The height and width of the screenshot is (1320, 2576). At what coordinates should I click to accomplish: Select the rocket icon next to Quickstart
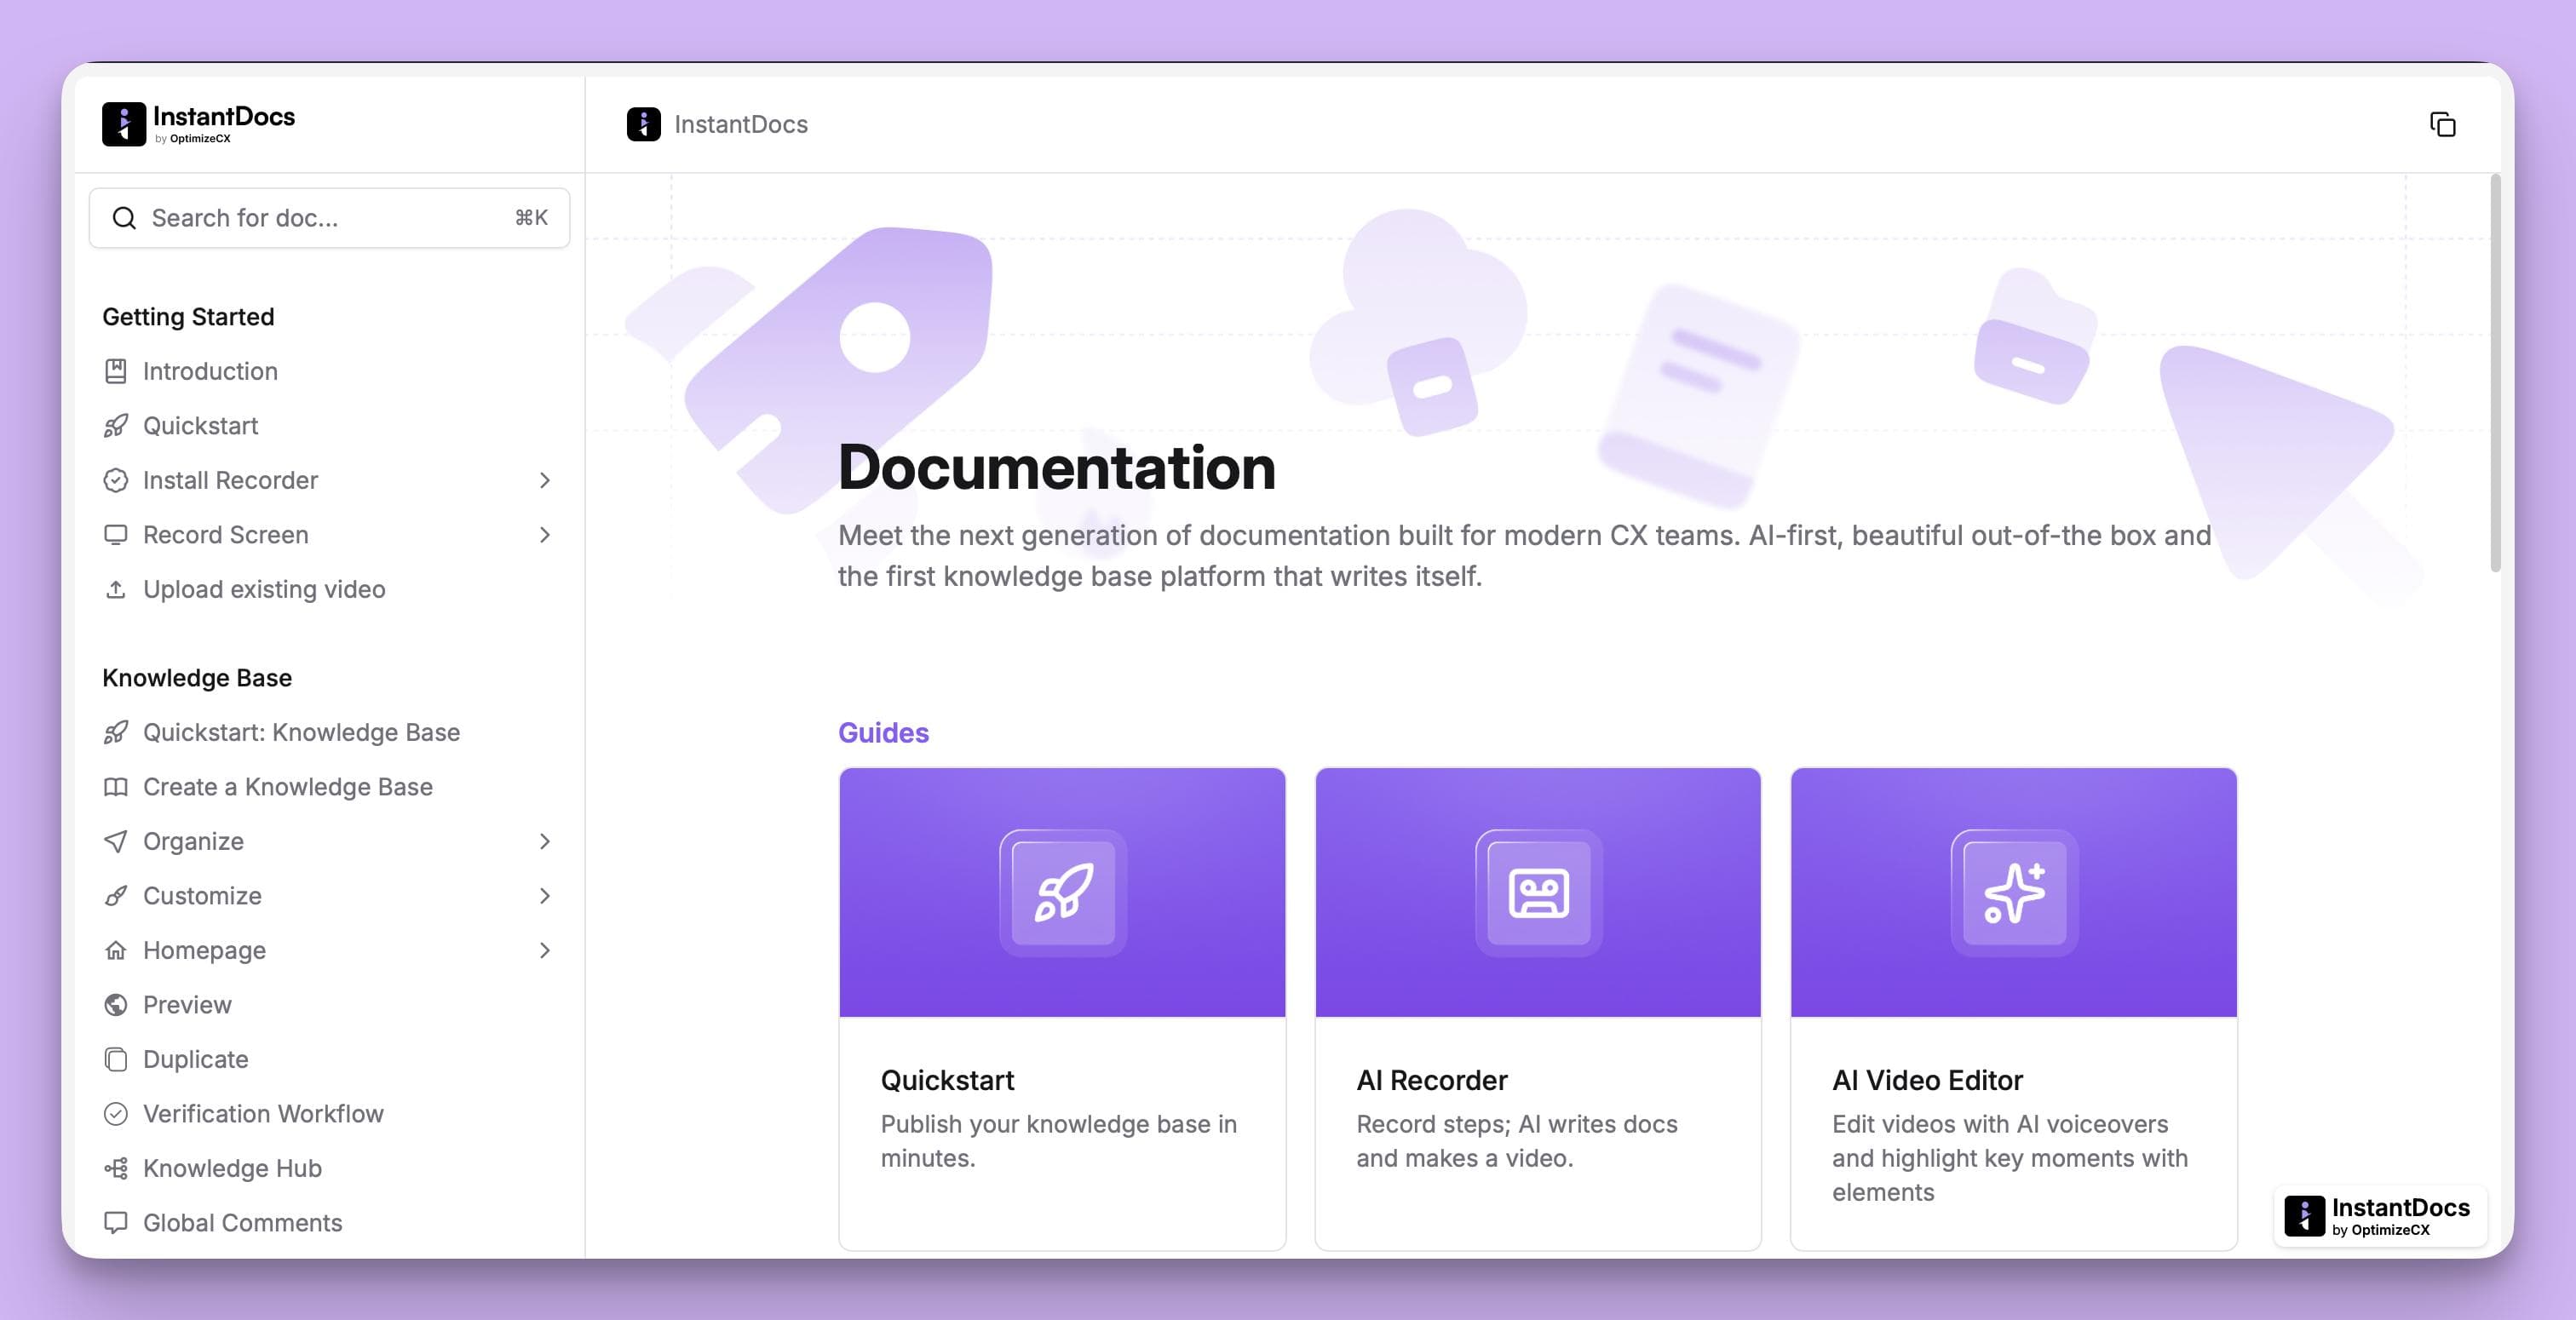[116, 425]
